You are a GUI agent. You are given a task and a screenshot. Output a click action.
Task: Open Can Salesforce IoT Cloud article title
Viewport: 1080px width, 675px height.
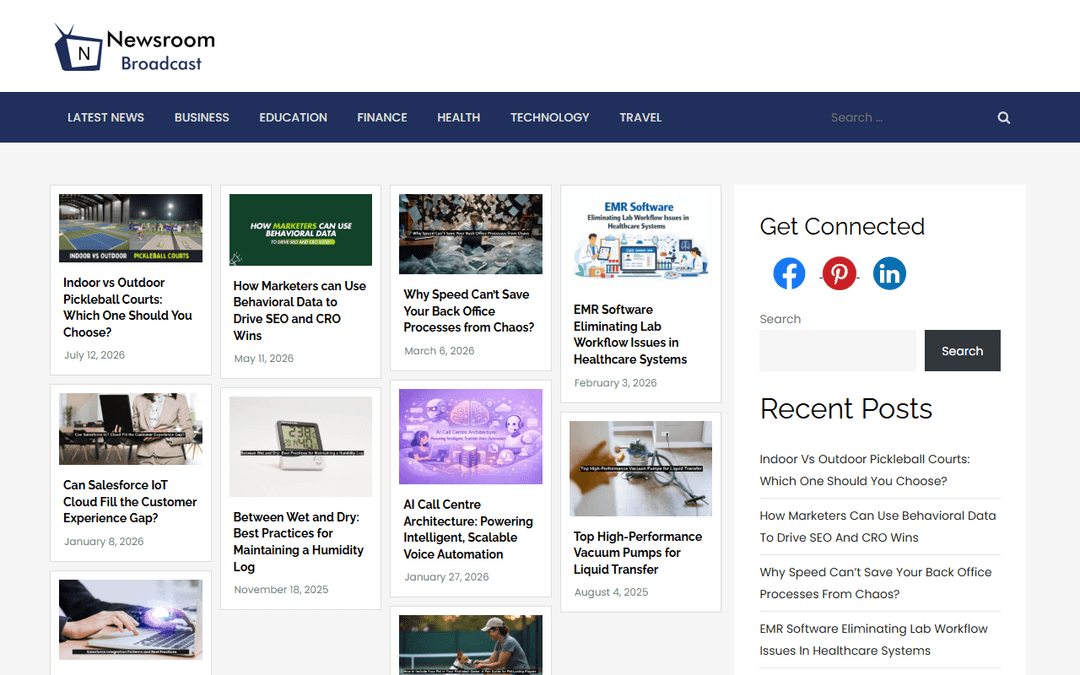coord(130,501)
